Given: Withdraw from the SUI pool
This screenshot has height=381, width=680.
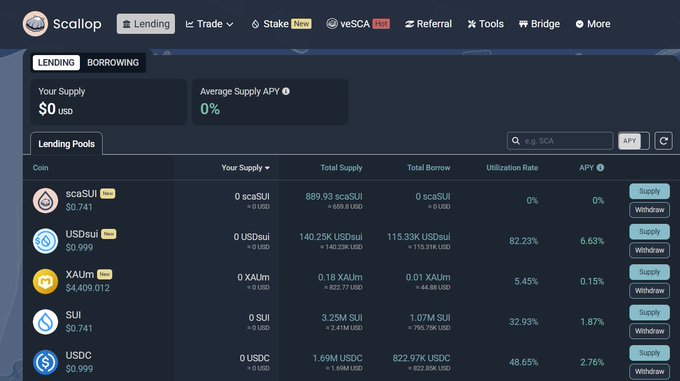Looking at the screenshot, I should pyautogui.click(x=649, y=331).
